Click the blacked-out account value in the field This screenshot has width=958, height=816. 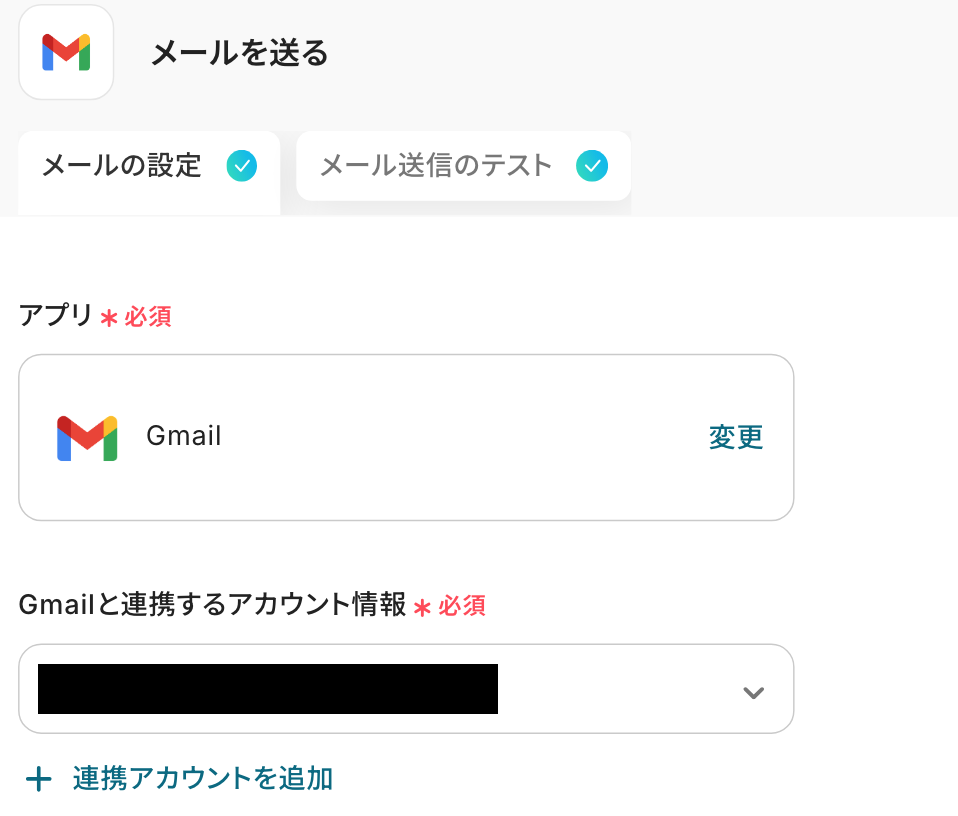tap(268, 689)
